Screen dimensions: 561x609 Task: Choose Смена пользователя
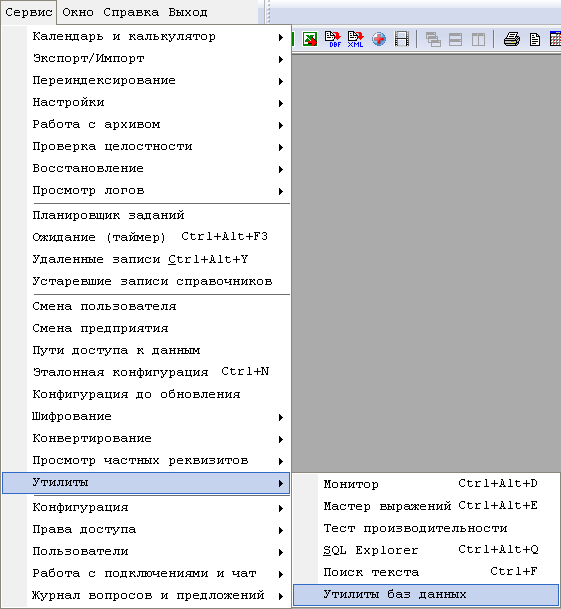point(146,306)
